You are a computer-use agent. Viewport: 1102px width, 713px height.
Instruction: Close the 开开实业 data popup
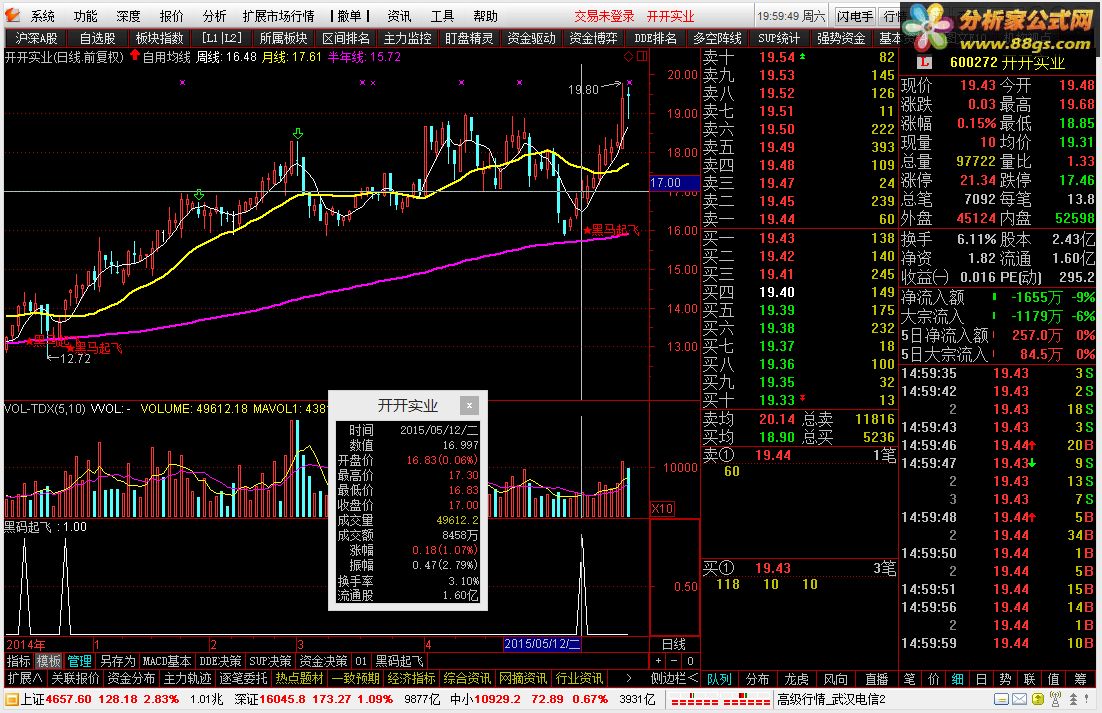469,405
